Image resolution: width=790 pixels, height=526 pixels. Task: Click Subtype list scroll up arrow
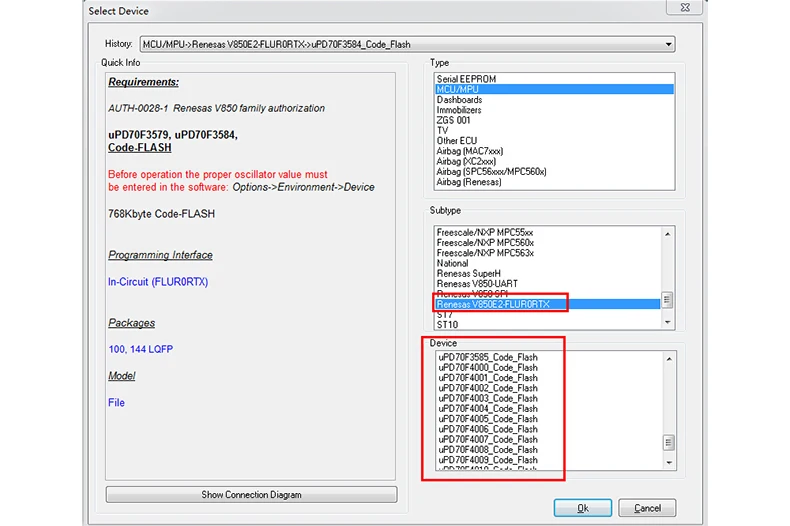668,234
